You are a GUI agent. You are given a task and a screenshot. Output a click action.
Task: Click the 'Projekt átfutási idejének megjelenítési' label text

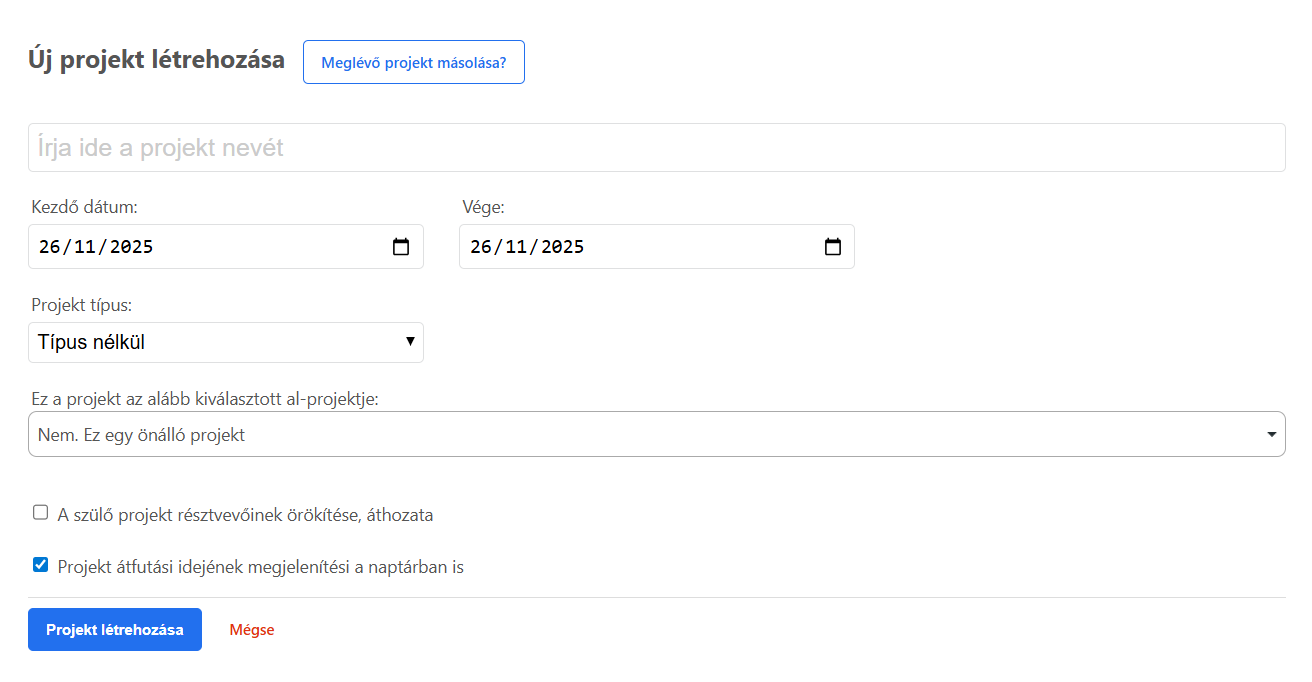coord(260,568)
